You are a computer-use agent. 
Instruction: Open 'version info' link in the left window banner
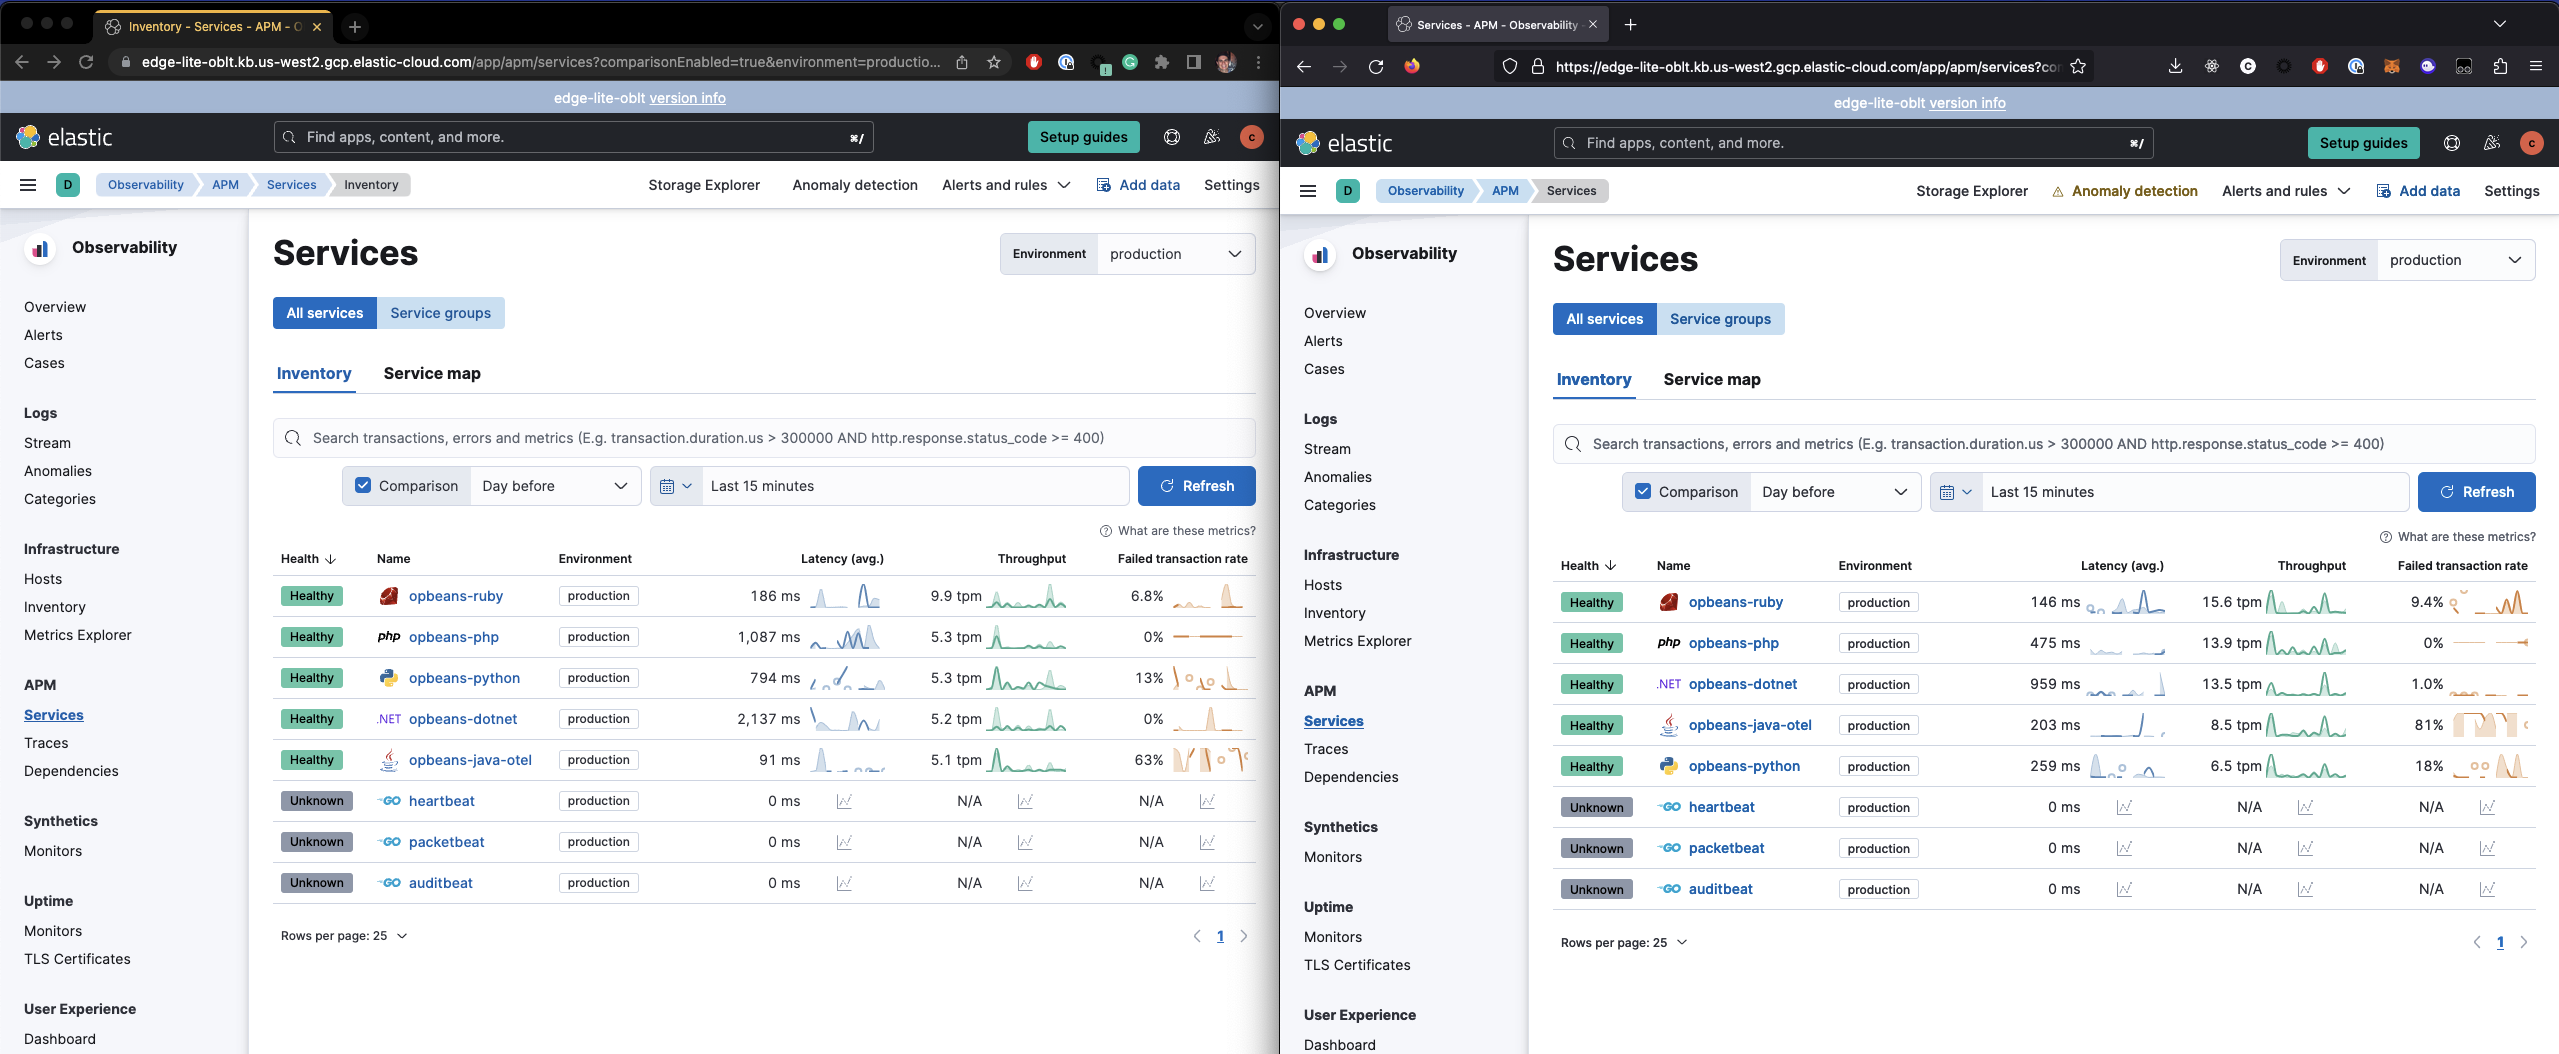pos(688,98)
